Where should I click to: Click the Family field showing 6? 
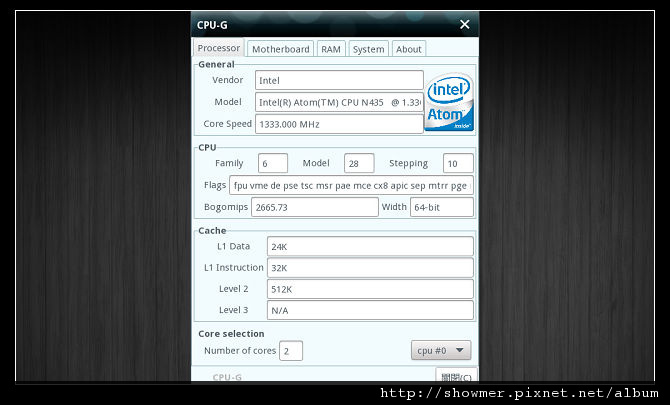point(273,163)
